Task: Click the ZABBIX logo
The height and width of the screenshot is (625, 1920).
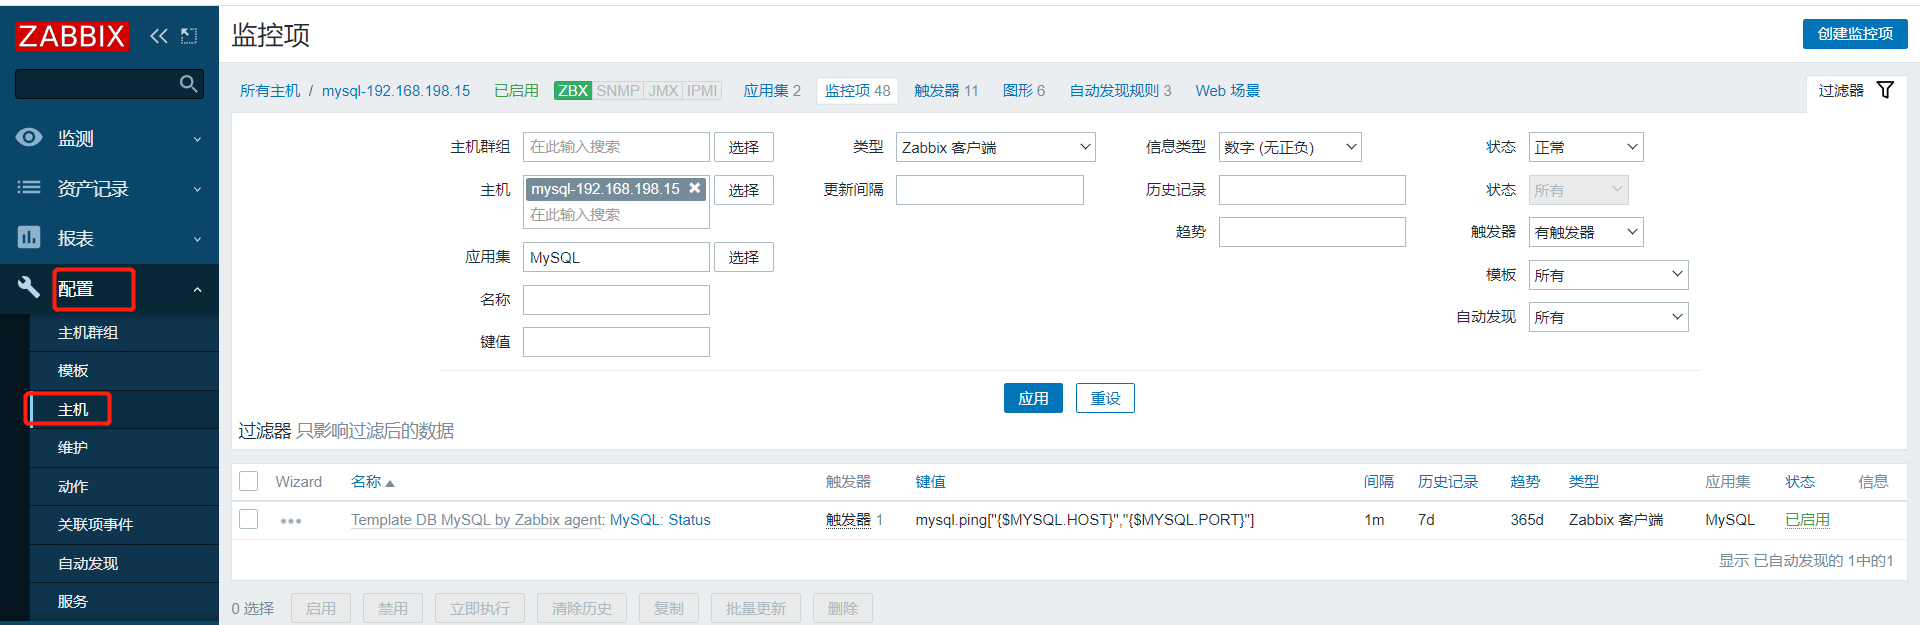Action: 71,36
